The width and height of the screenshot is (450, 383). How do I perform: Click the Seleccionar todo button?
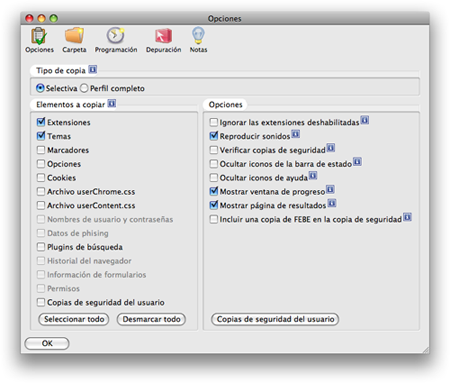pyautogui.click(x=74, y=319)
